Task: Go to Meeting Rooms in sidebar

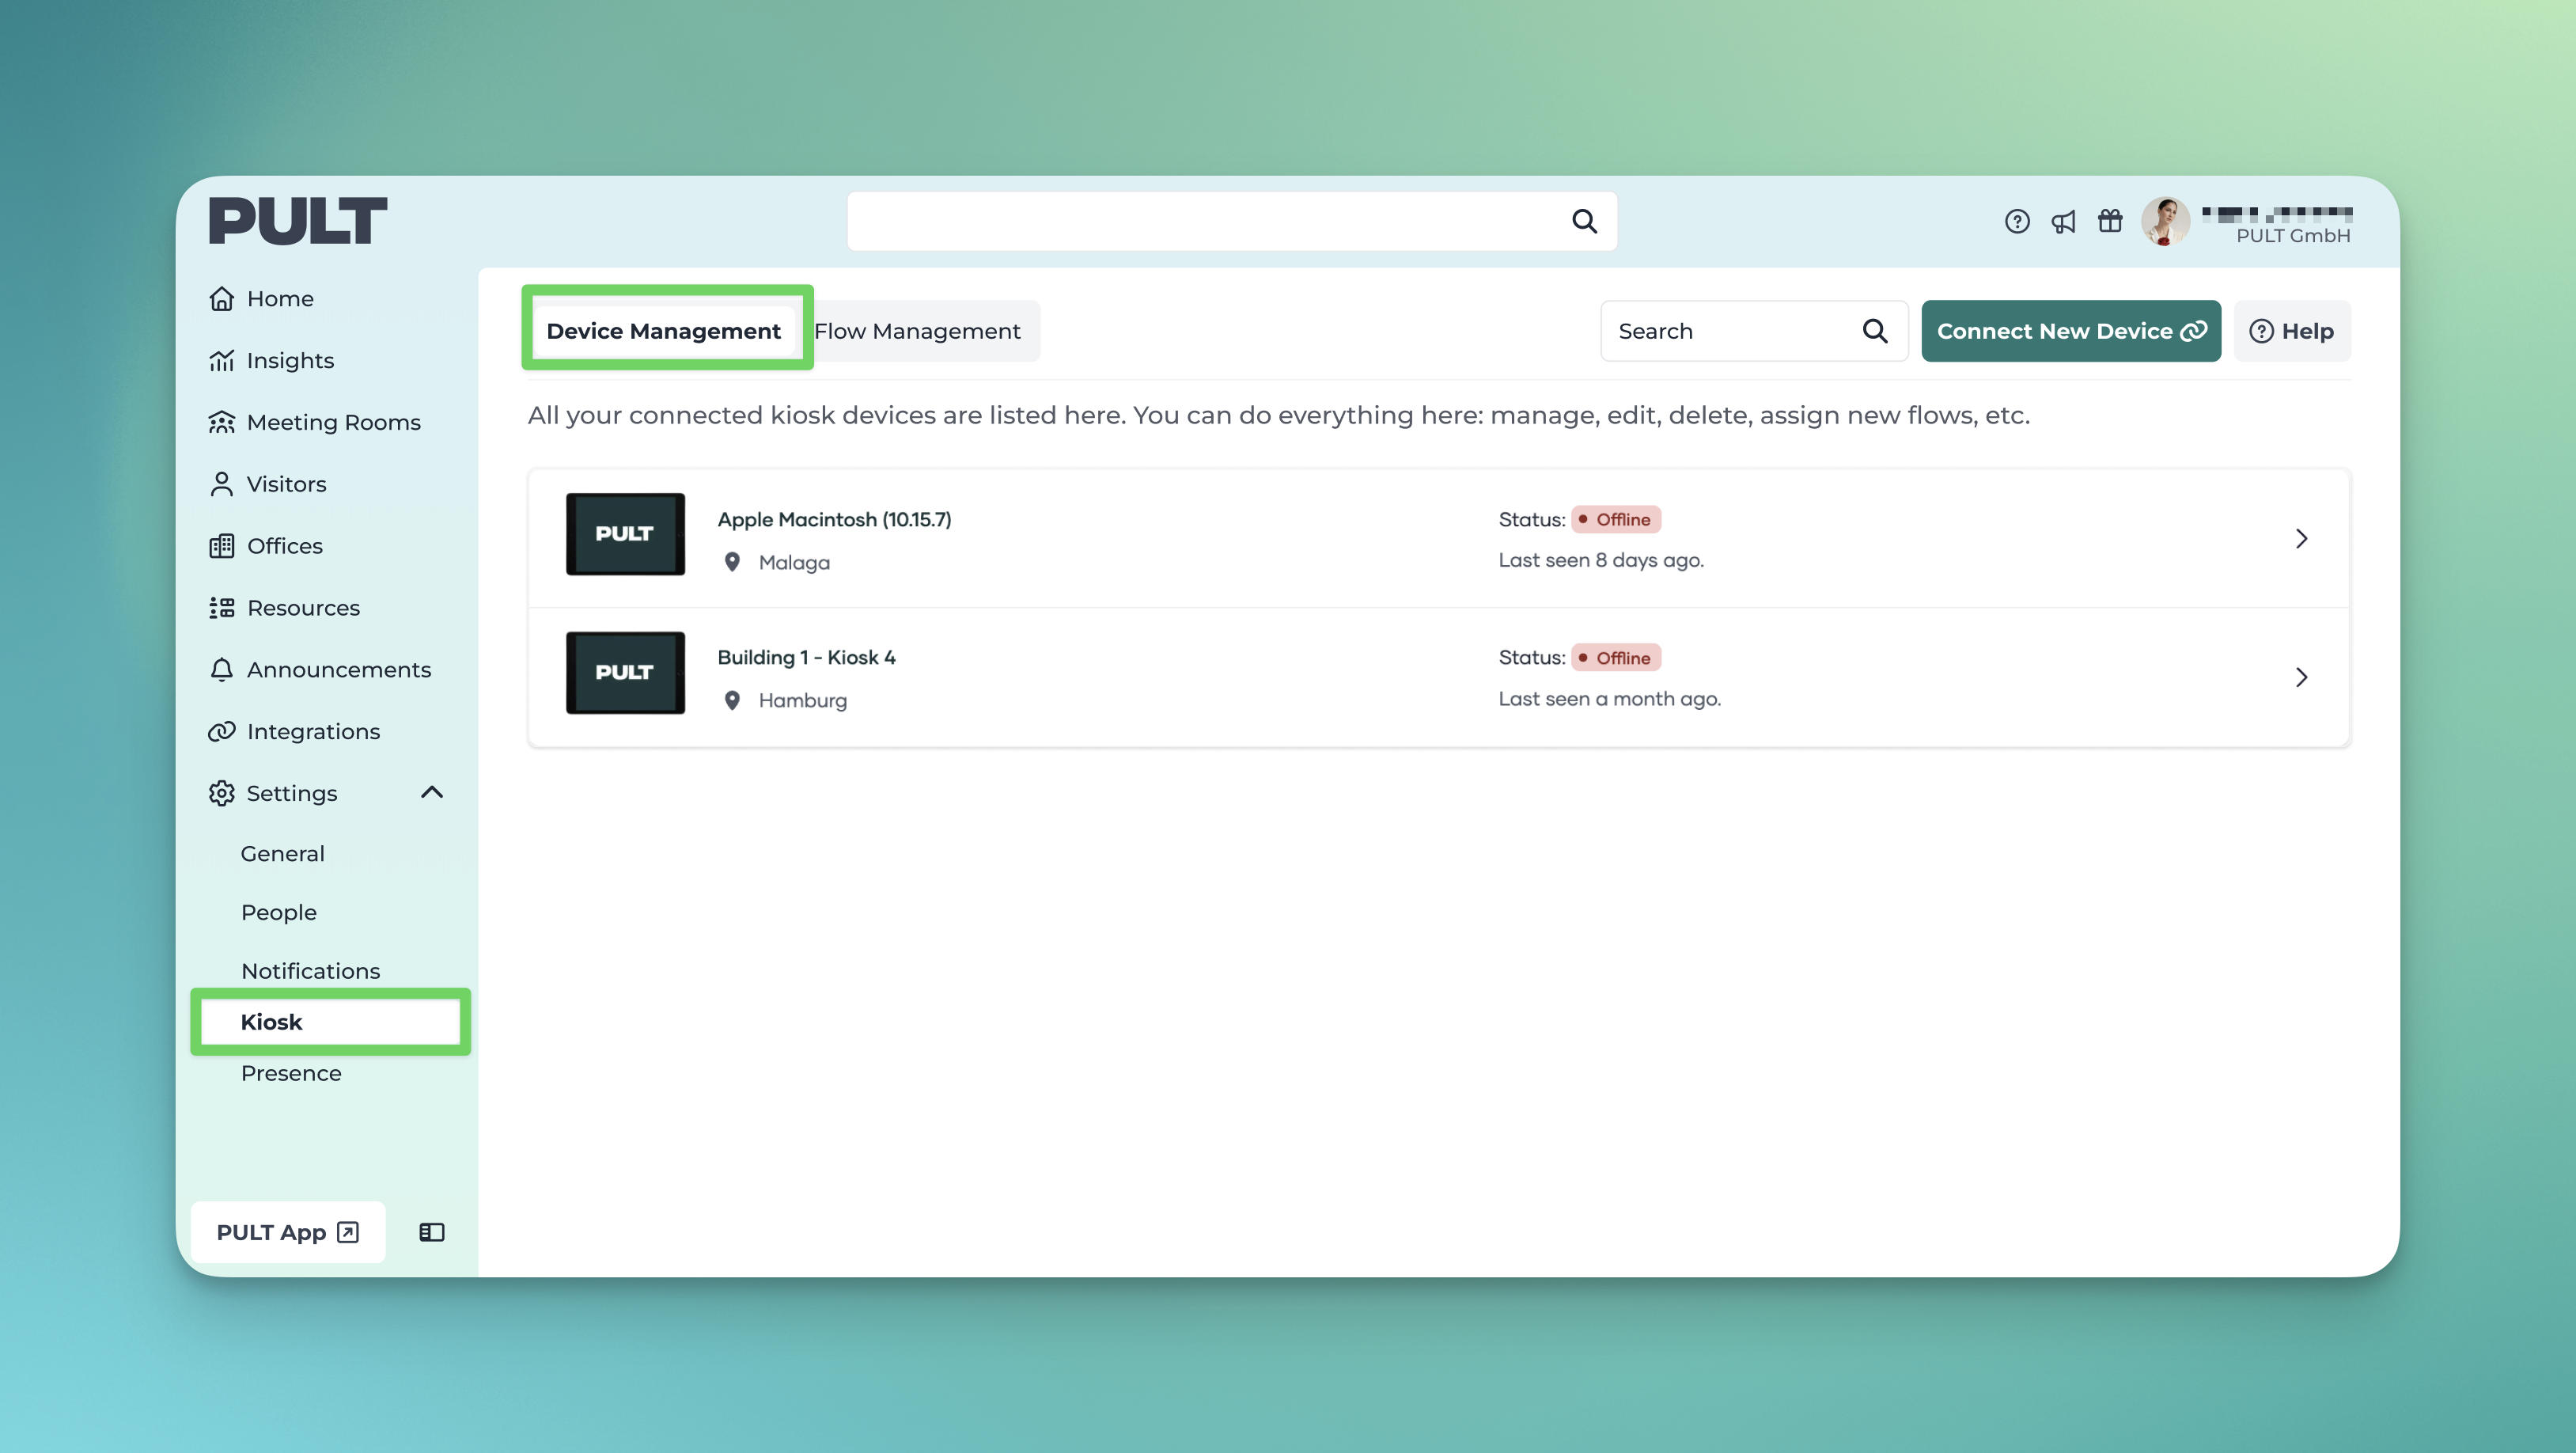Action: click(333, 422)
